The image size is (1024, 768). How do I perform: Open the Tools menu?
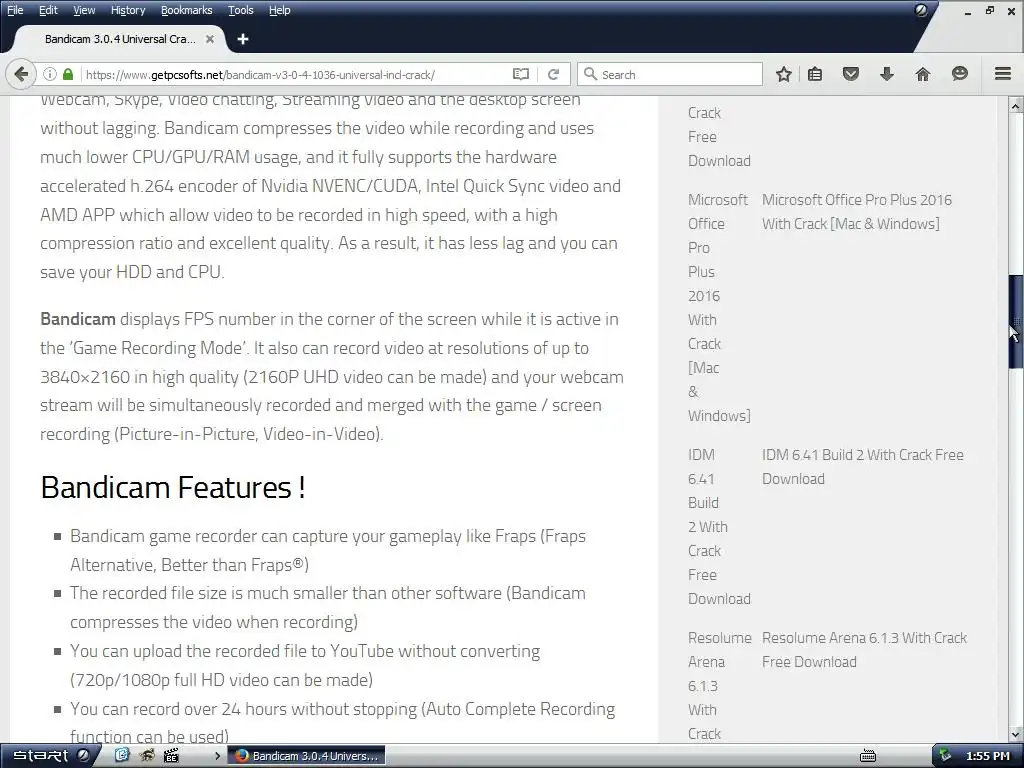240,10
